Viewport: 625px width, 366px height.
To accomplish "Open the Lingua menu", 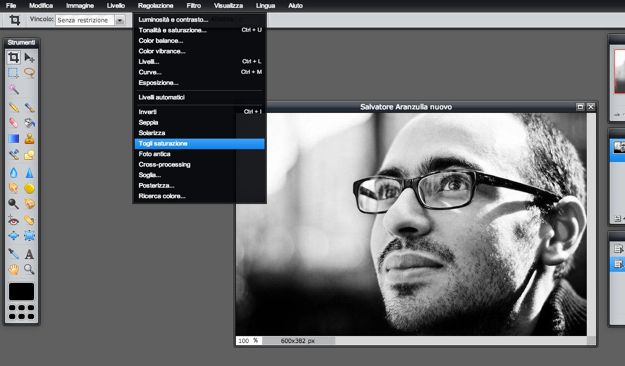I will click(x=265, y=6).
